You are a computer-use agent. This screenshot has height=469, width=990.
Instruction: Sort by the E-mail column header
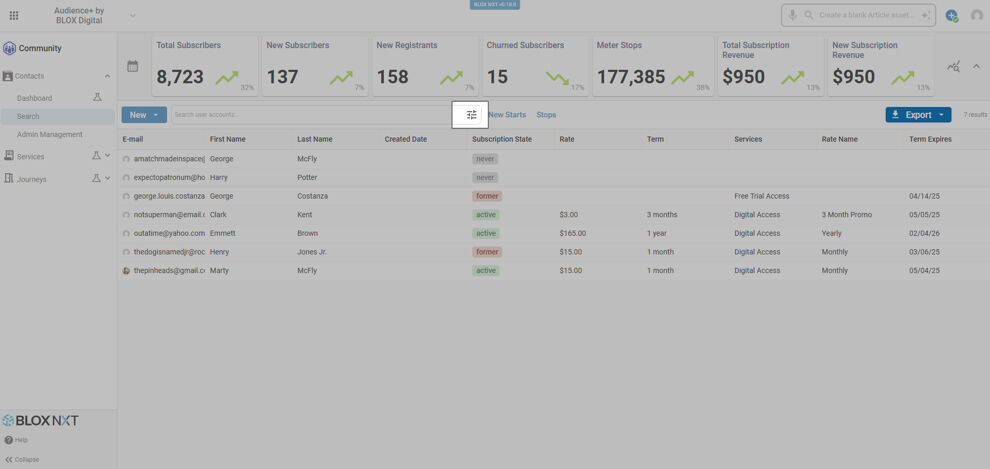pos(133,139)
